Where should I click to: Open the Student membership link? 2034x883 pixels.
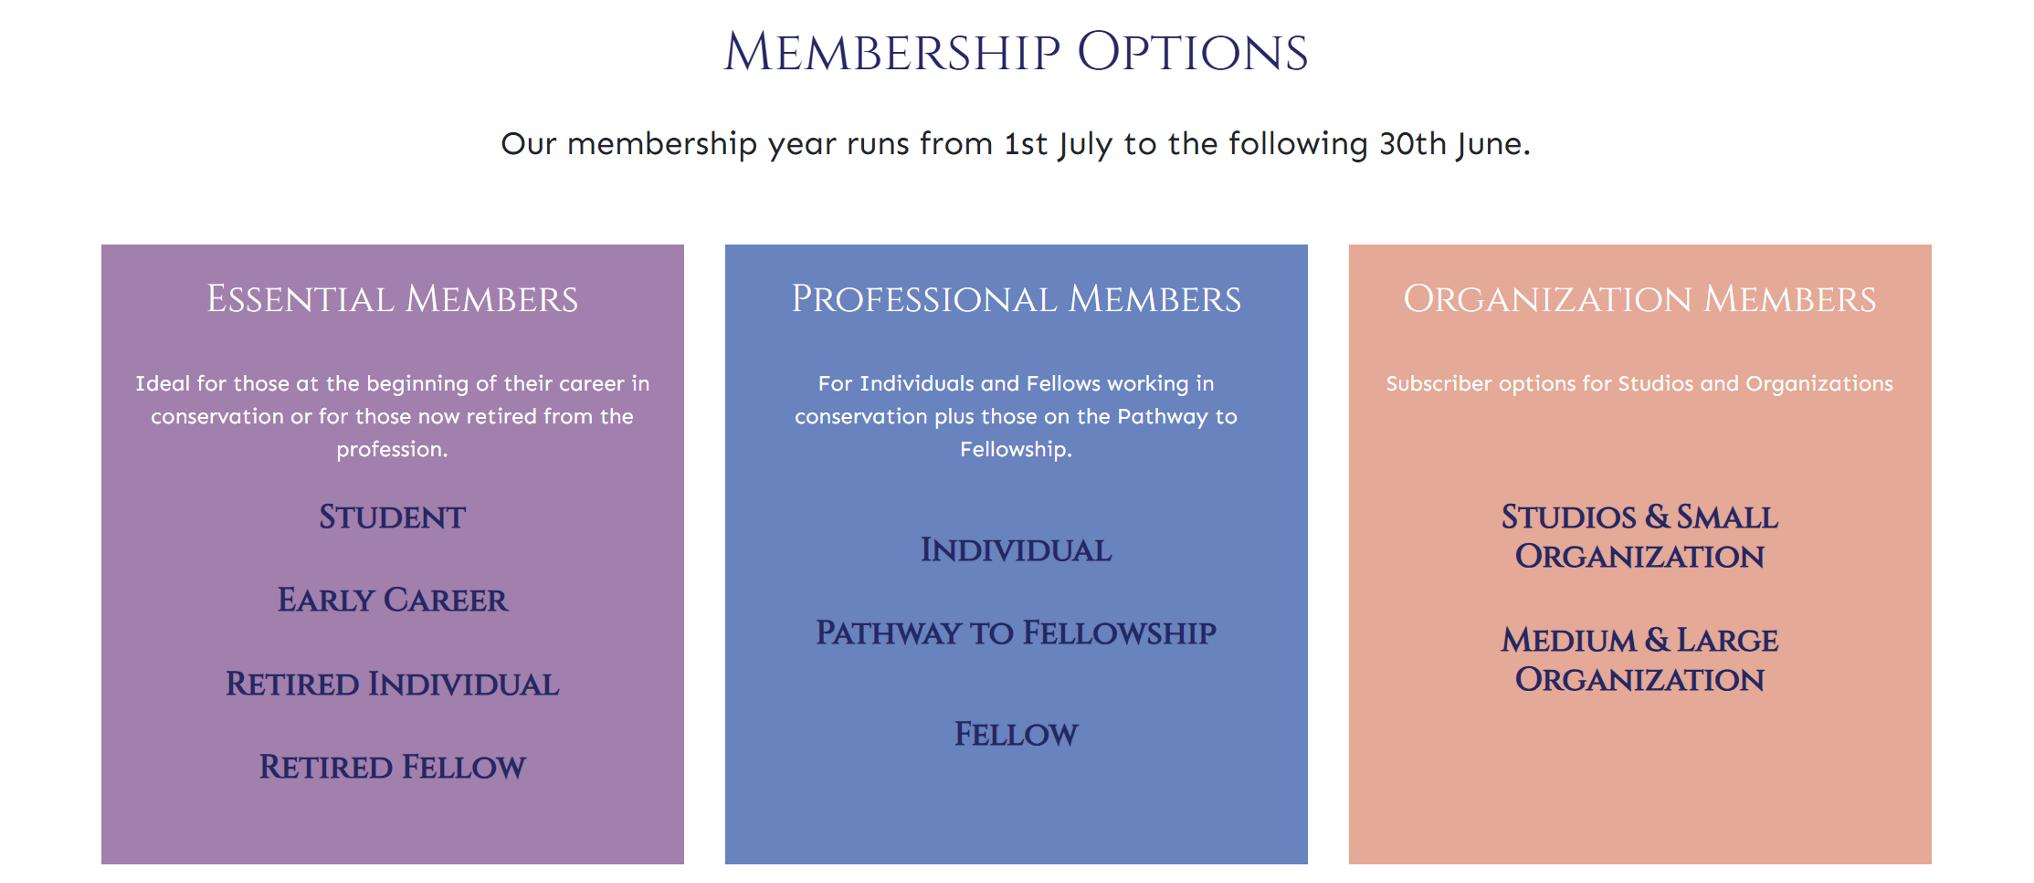tap(392, 517)
